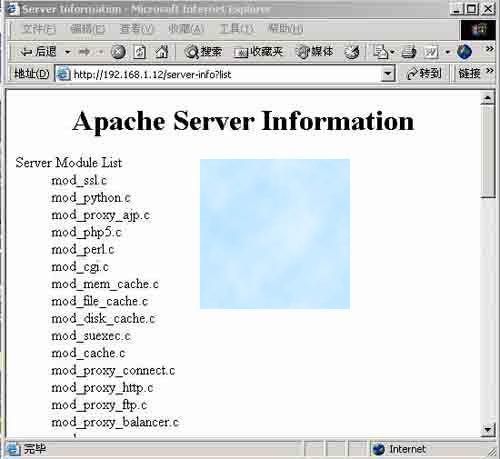Screen dimensions: 500x459
Task: Open the Favorites (收藏夹) toolbar button
Action: click(x=258, y=52)
